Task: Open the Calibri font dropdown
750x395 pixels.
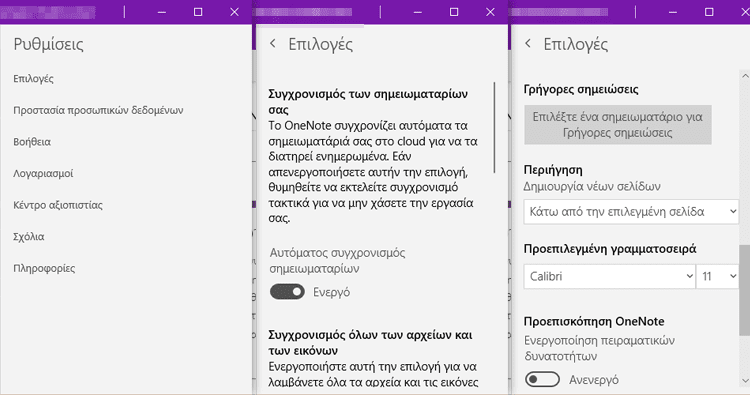Action: point(609,276)
